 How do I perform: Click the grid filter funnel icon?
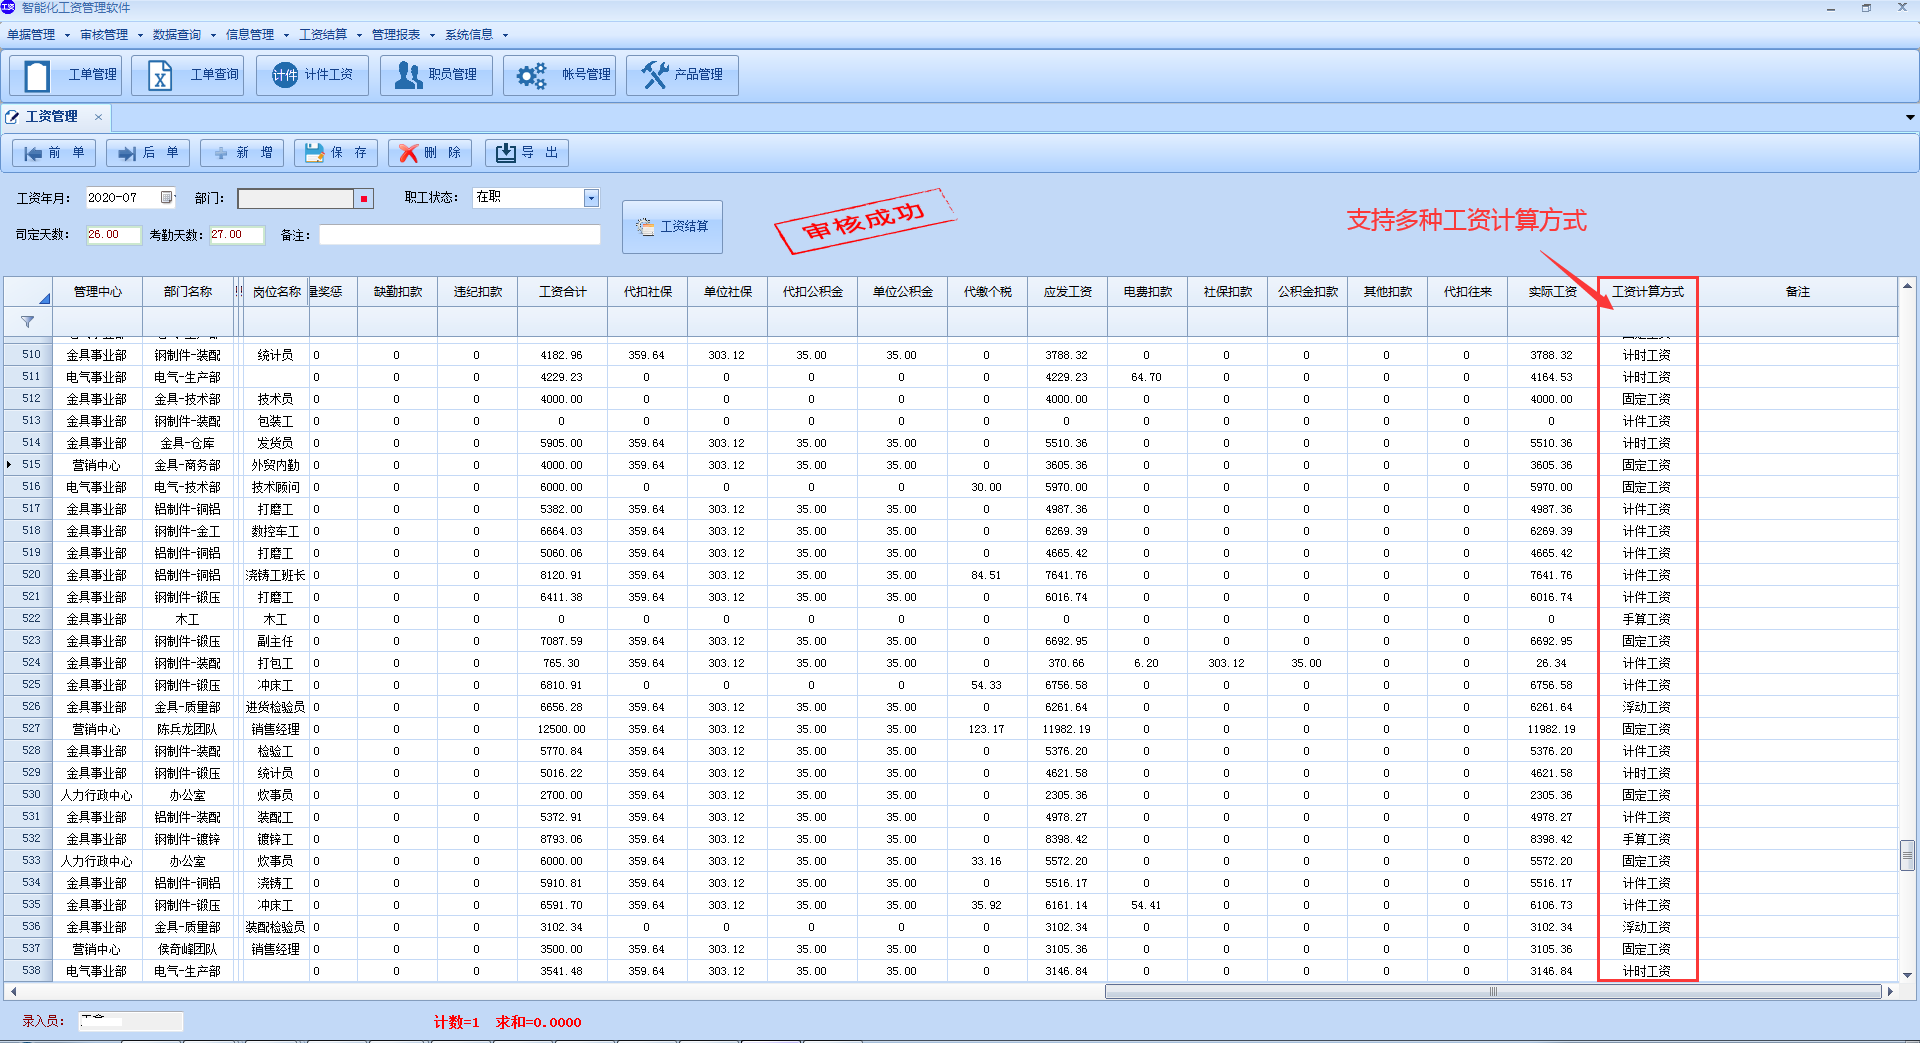coord(27,322)
